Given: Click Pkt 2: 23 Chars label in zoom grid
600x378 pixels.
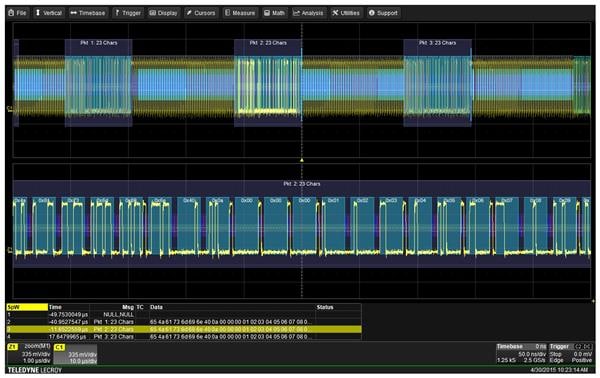Looking at the screenshot, I should click(x=302, y=184).
